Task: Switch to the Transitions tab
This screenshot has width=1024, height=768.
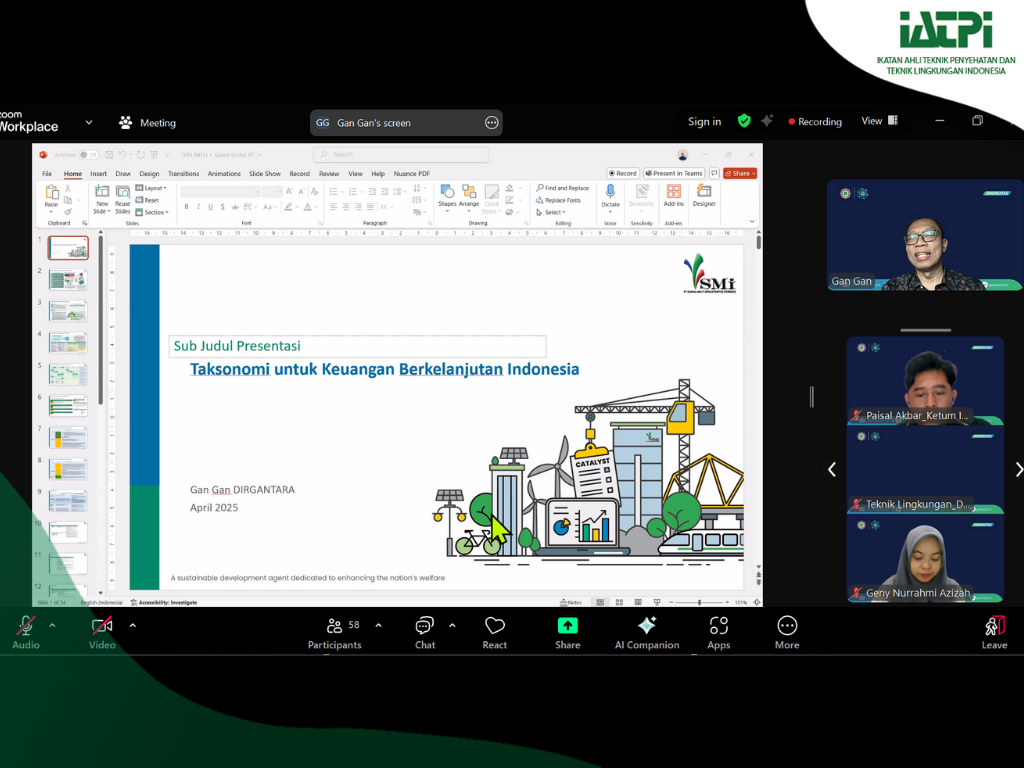Action: pyautogui.click(x=184, y=174)
